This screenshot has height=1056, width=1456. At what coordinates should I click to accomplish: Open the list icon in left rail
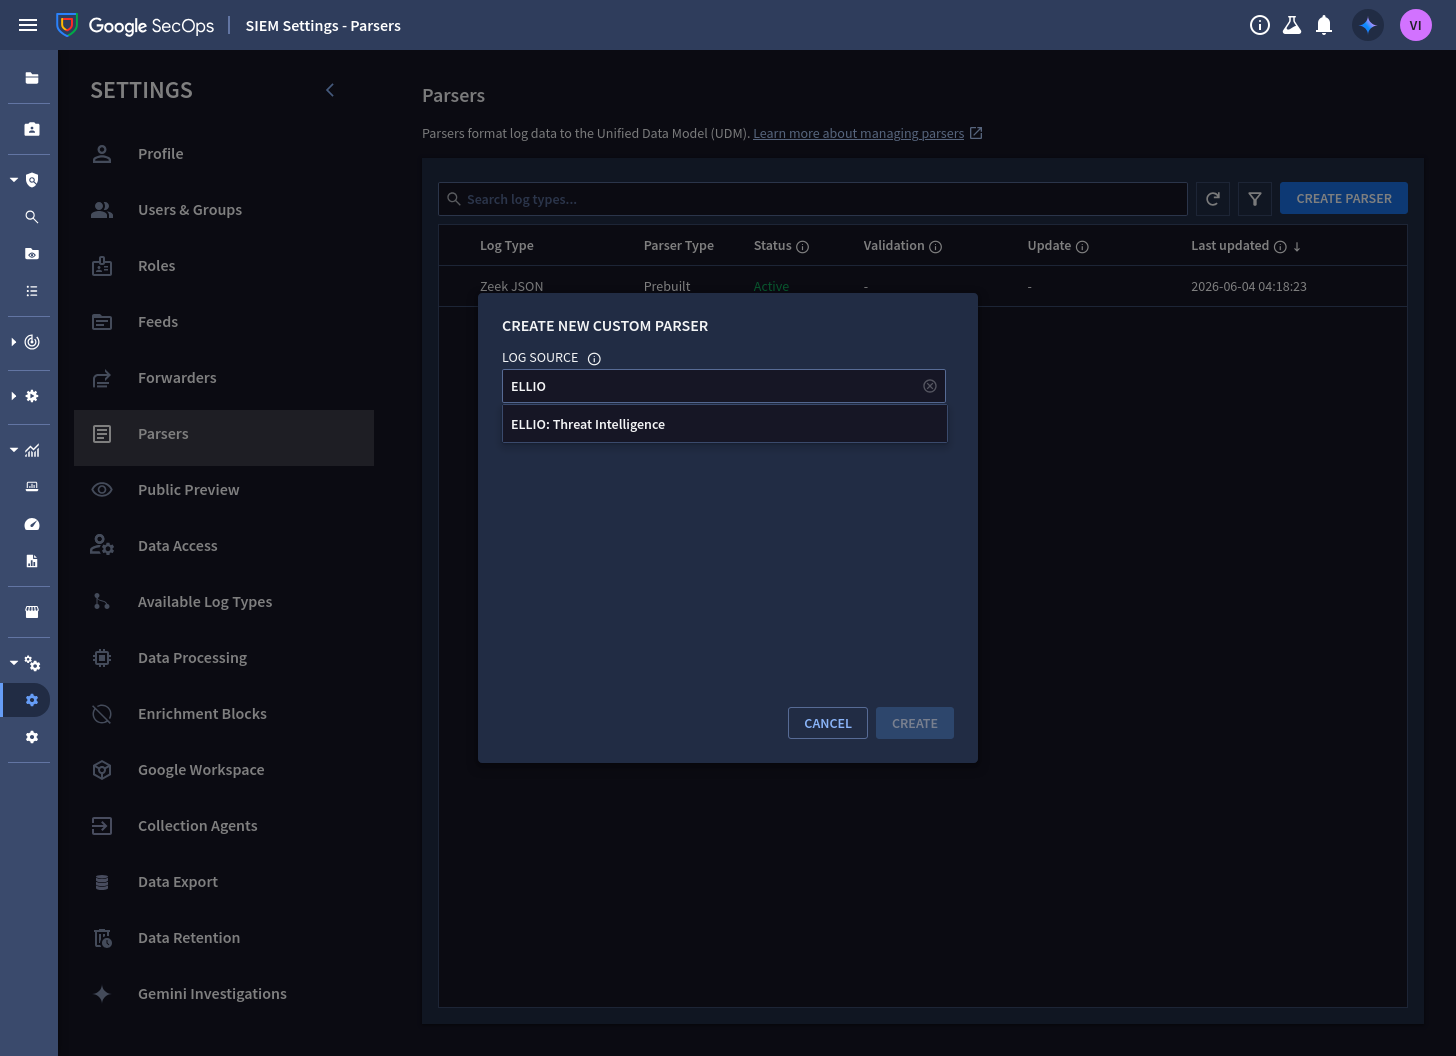(32, 291)
